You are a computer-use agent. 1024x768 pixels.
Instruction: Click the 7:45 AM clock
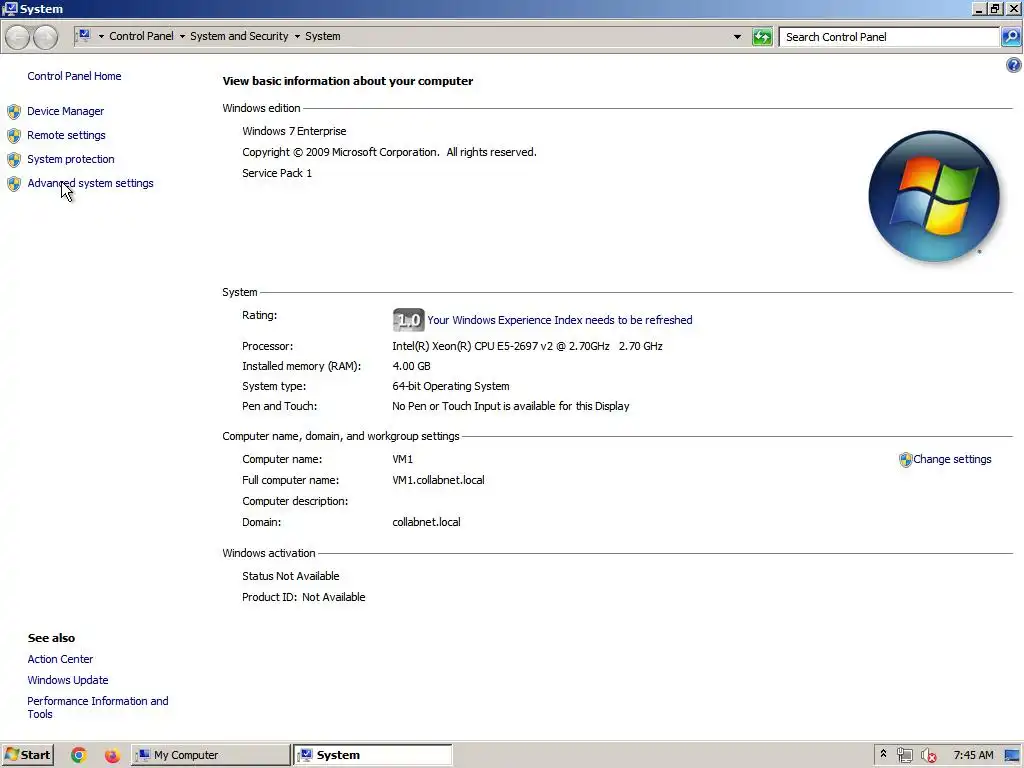pyautogui.click(x=973, y=755)
